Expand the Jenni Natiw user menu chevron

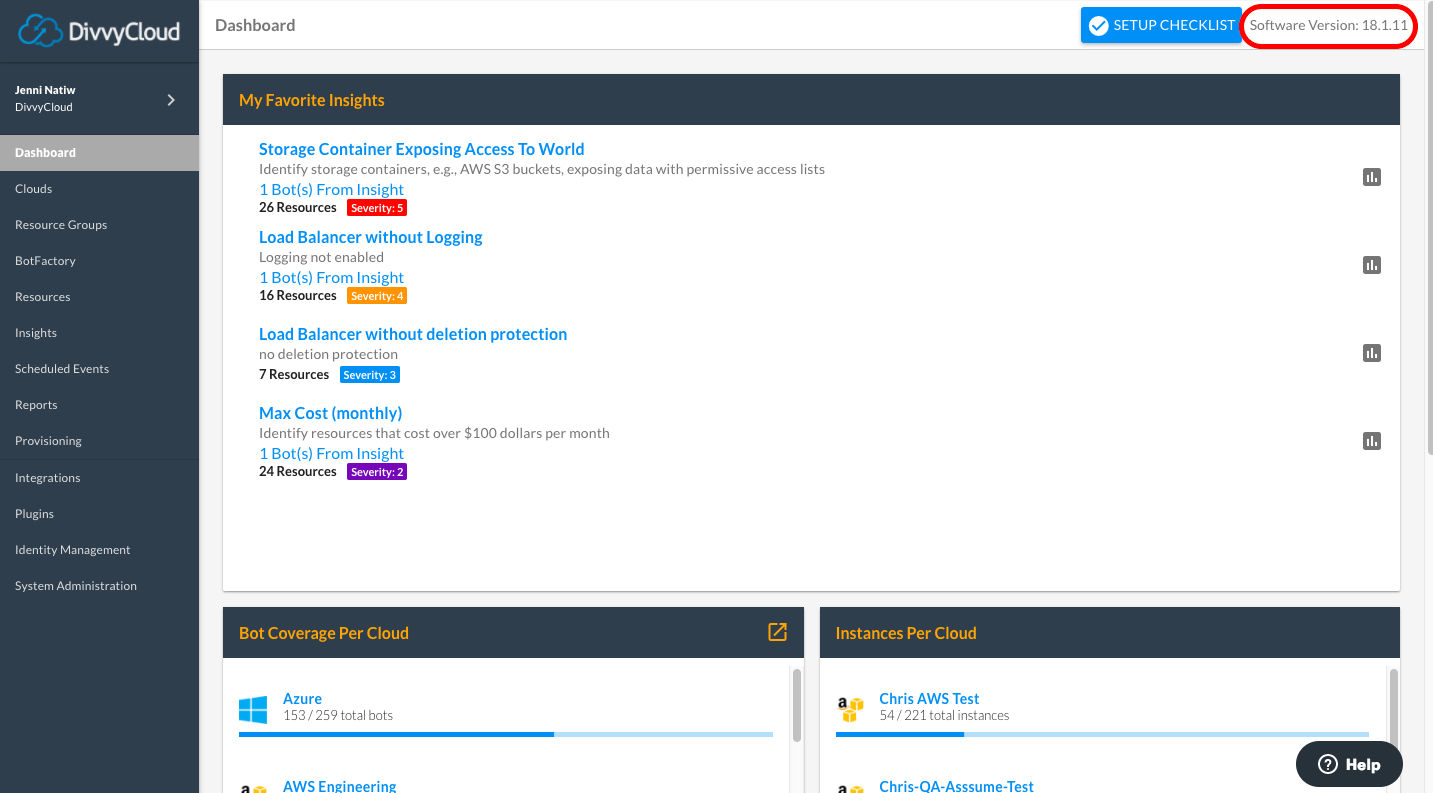[x=171, y=100]
